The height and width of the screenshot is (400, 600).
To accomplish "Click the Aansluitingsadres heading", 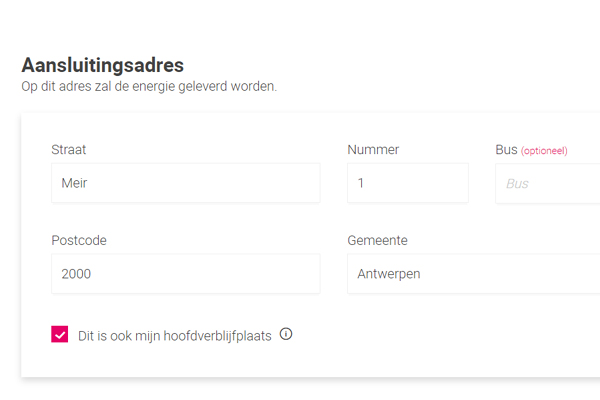I will (103, 65).
